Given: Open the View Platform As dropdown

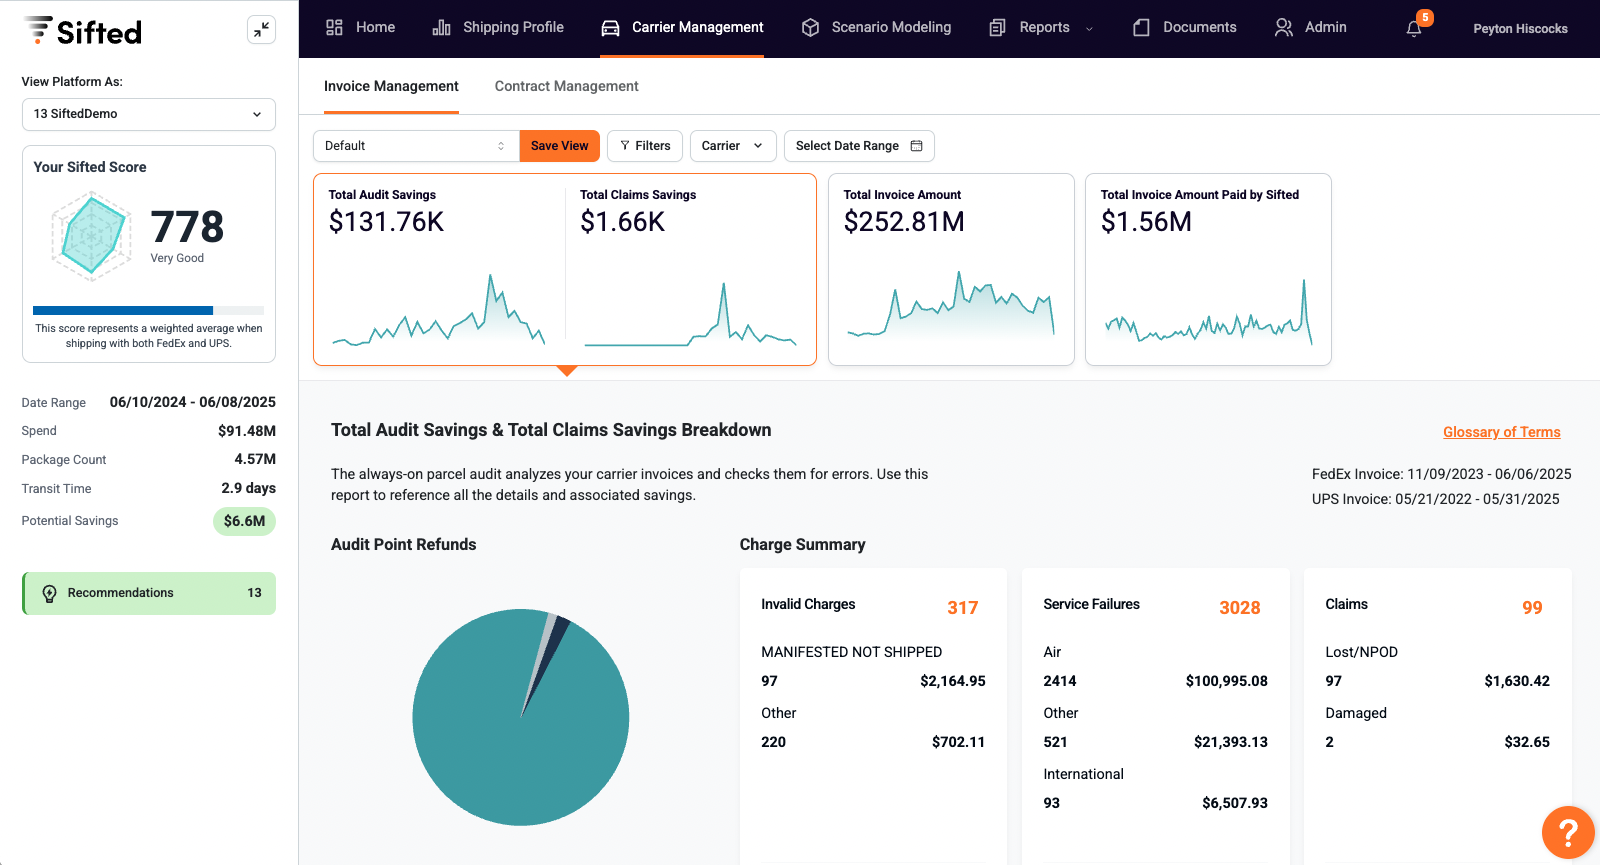Looking at the screenshot, I should [x=148, y=114].
